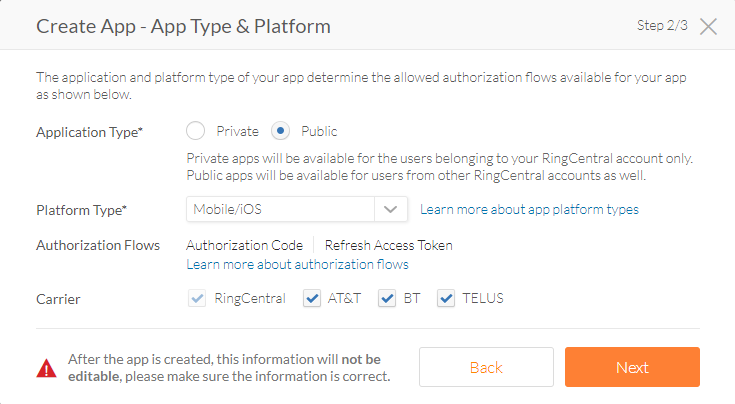Click the red warning triangle icon
735x404 pixels.
(47, 368)
